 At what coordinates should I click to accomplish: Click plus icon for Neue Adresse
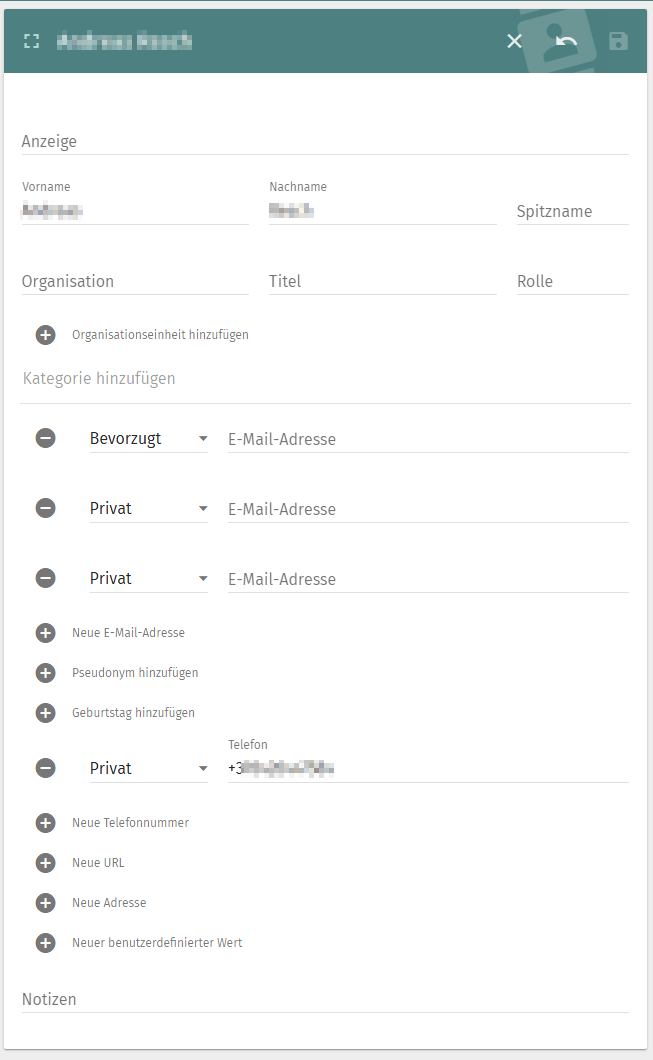pos(46,903)
